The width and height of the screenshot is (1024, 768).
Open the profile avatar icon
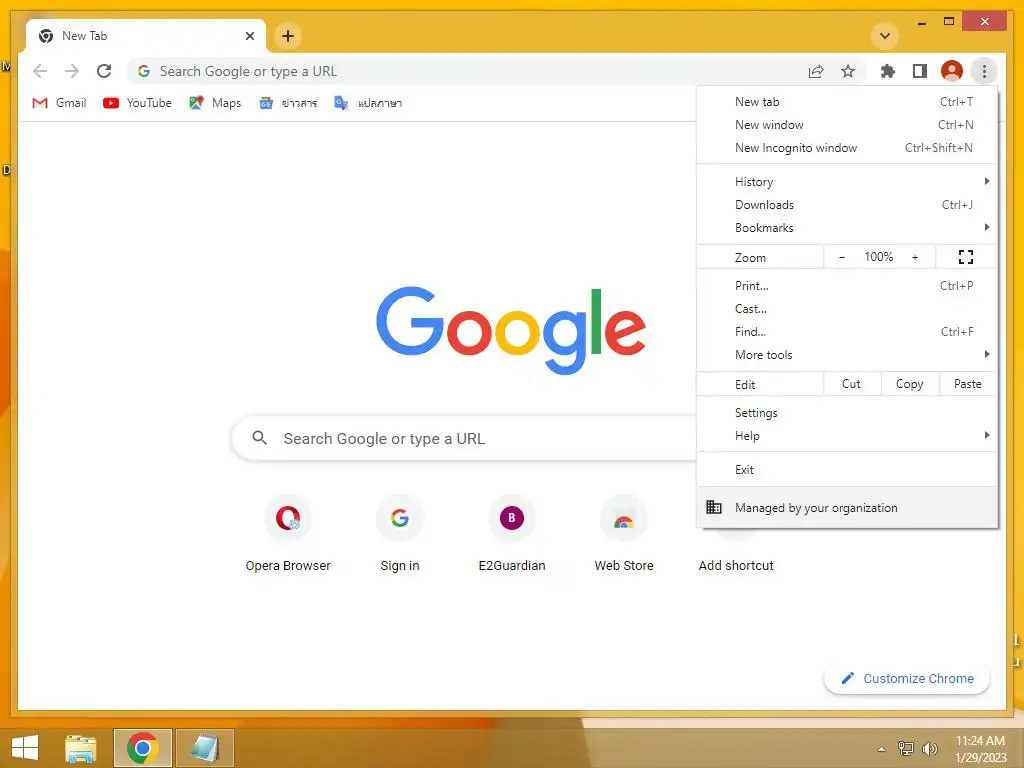pyautogui.click(x=952, y=71)
